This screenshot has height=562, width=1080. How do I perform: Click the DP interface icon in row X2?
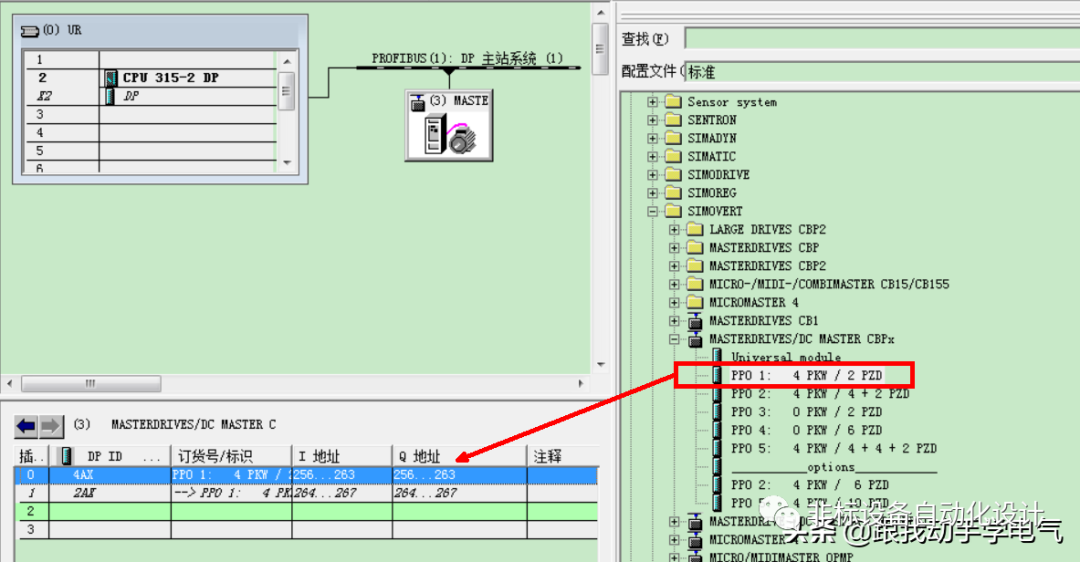pos(110,96)
